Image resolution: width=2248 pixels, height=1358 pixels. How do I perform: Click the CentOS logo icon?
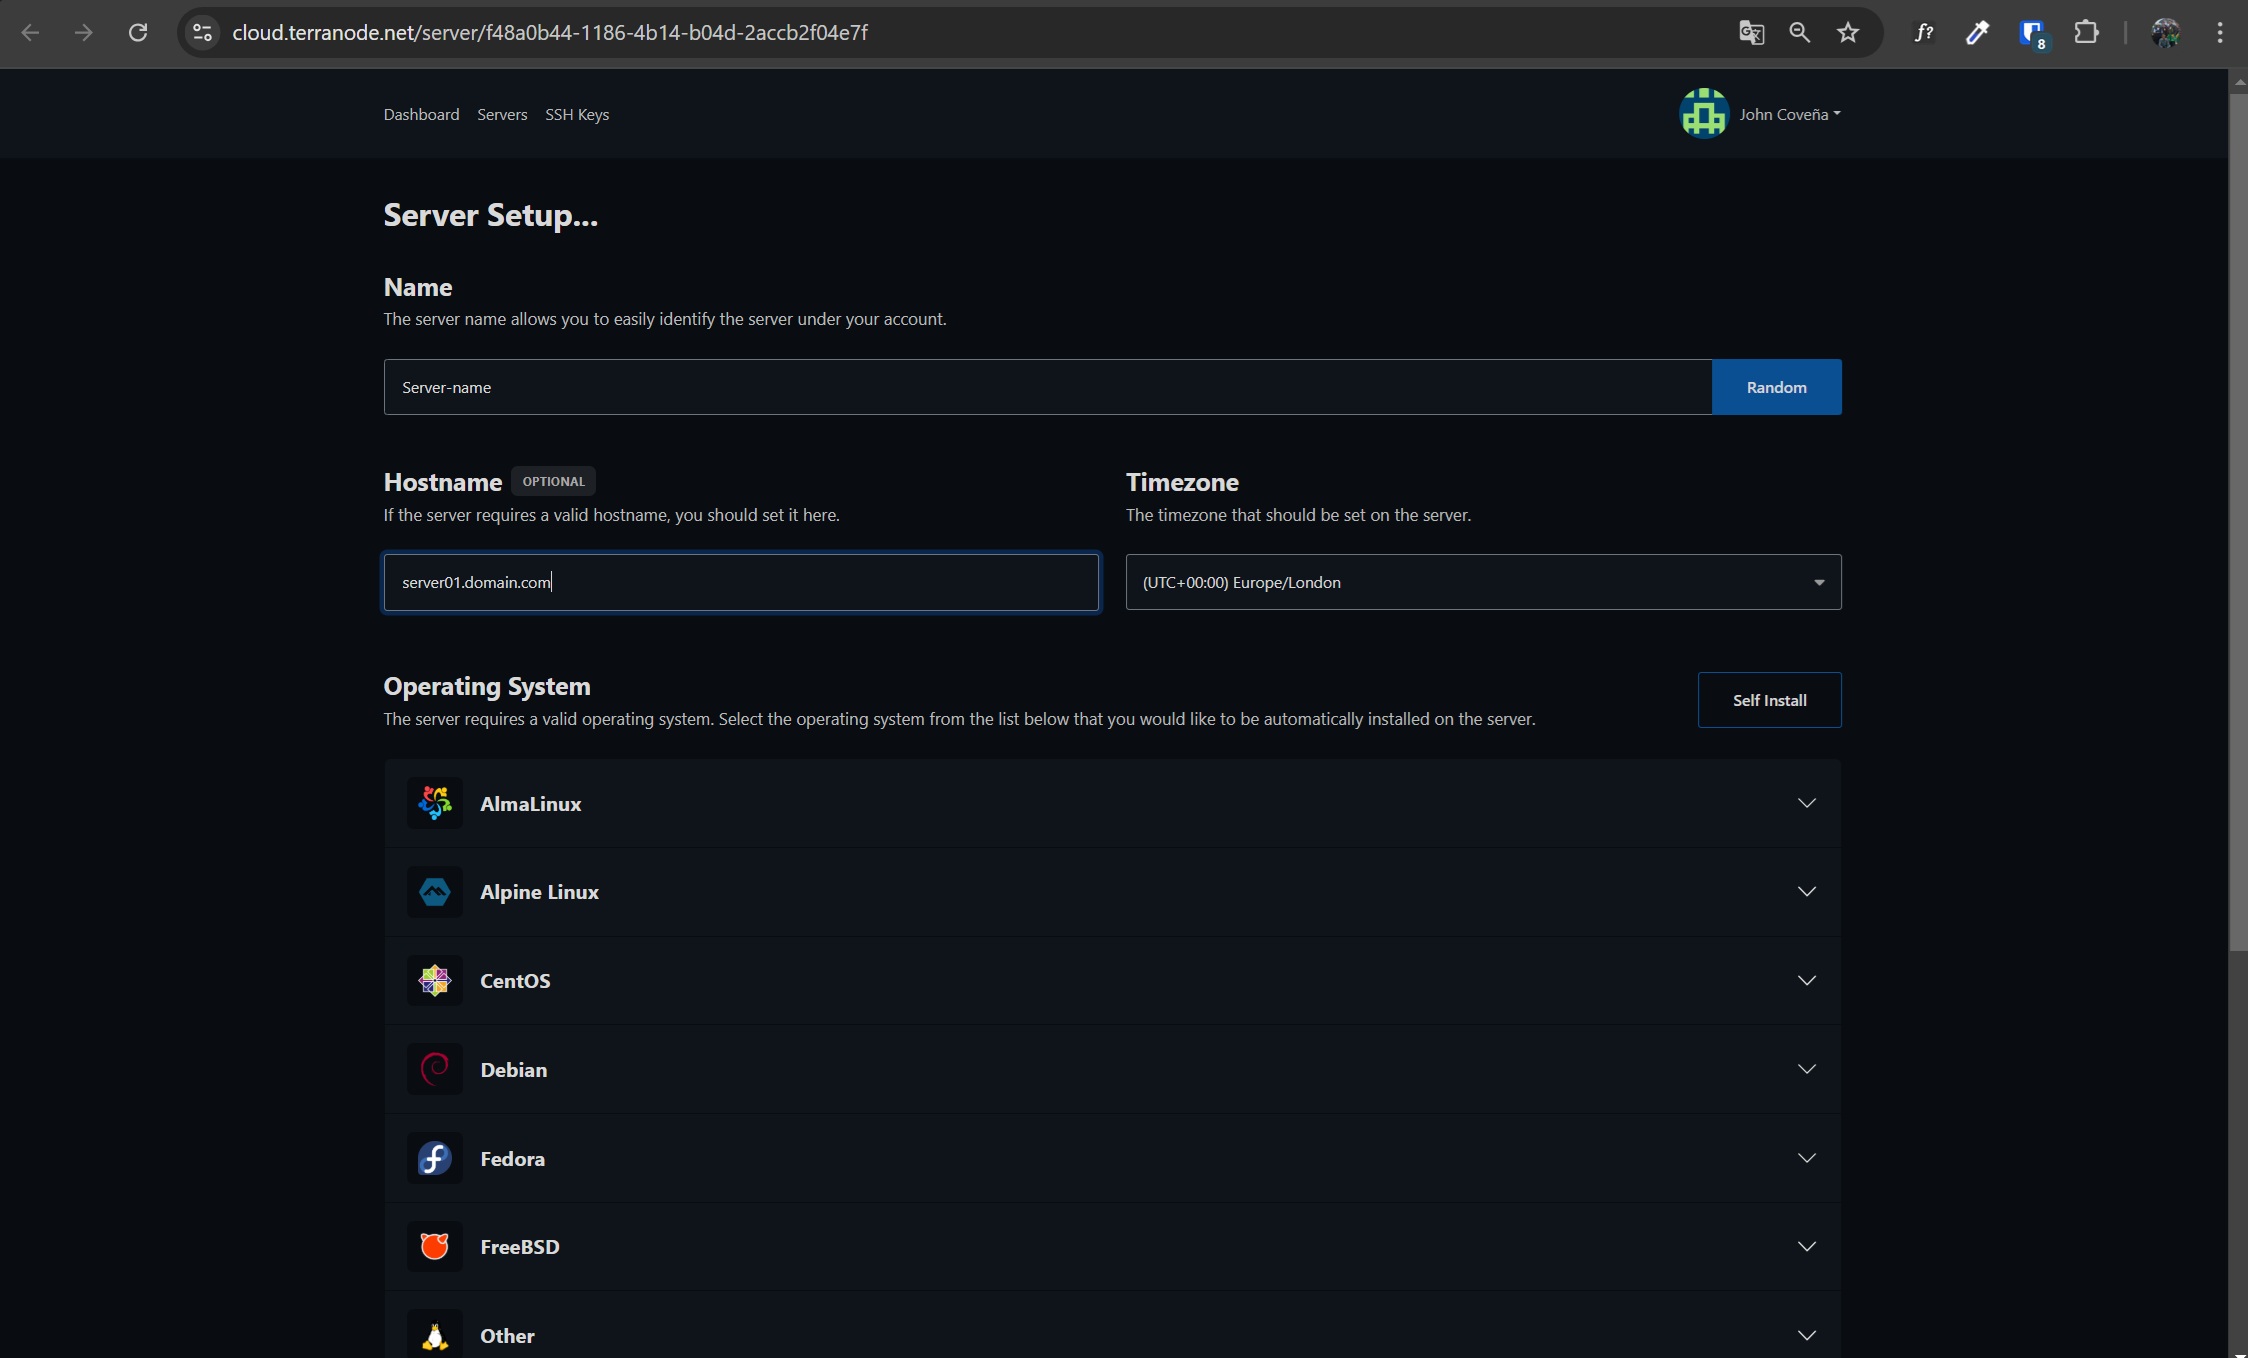click(x=434, y=980)
